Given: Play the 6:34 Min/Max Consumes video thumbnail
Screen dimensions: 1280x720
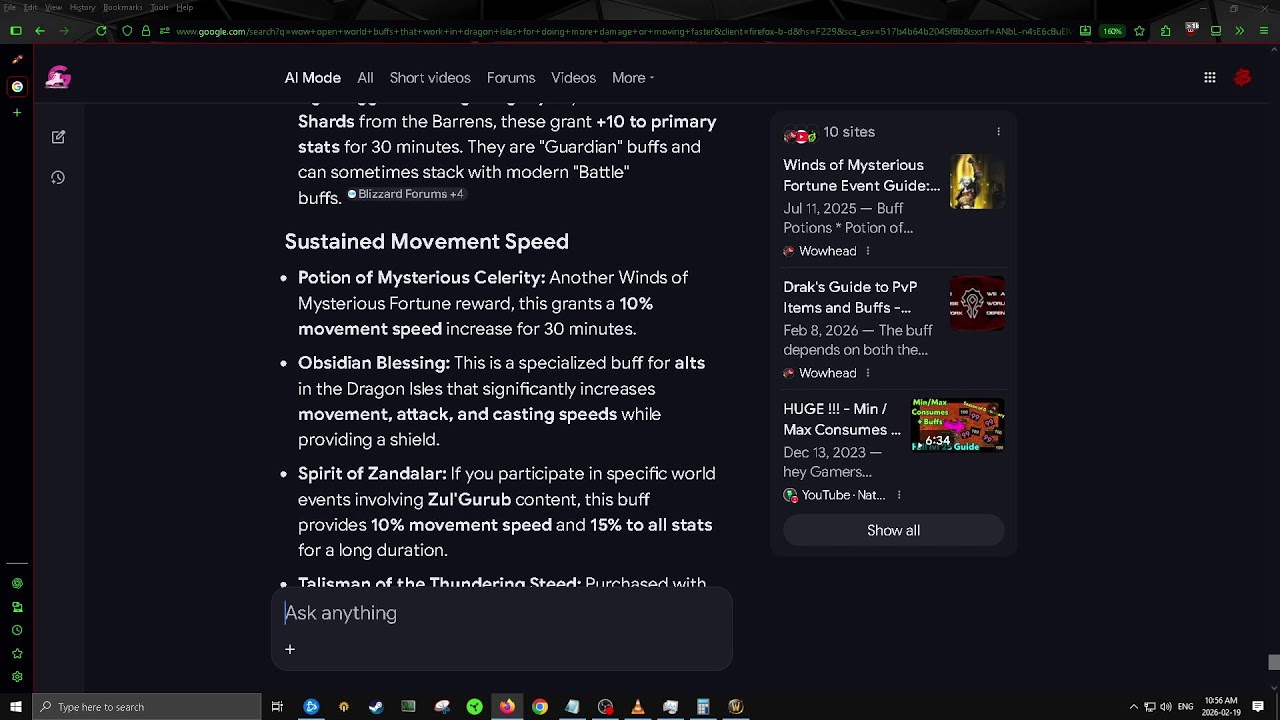Looking at the screenshot, I should tap(958, 425).
